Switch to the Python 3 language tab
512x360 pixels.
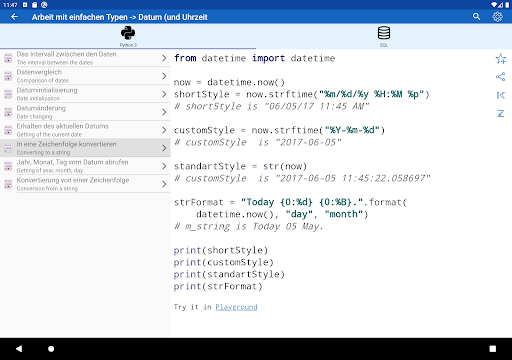coord(128,36)
